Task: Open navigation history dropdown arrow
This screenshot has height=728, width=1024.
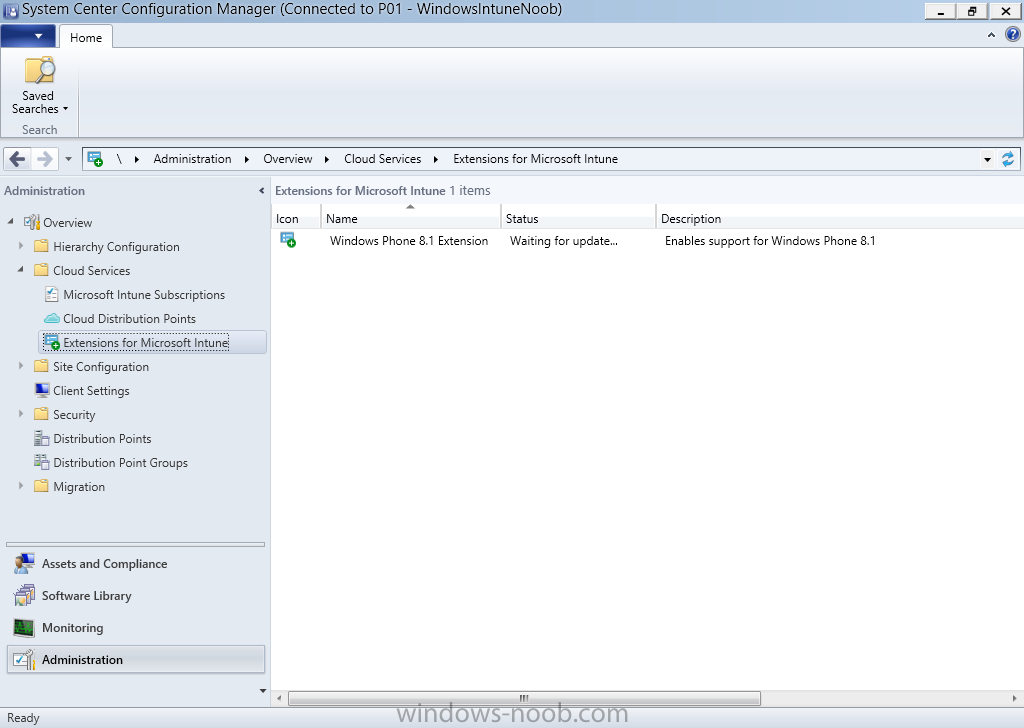Action: click(x=68, y=159)
